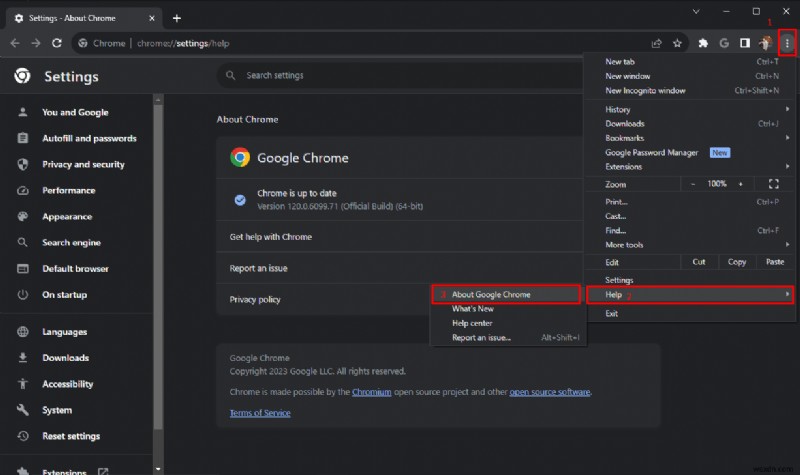Open You and Google settings
The width and height of the screenshot is (800, 475).
76,112
